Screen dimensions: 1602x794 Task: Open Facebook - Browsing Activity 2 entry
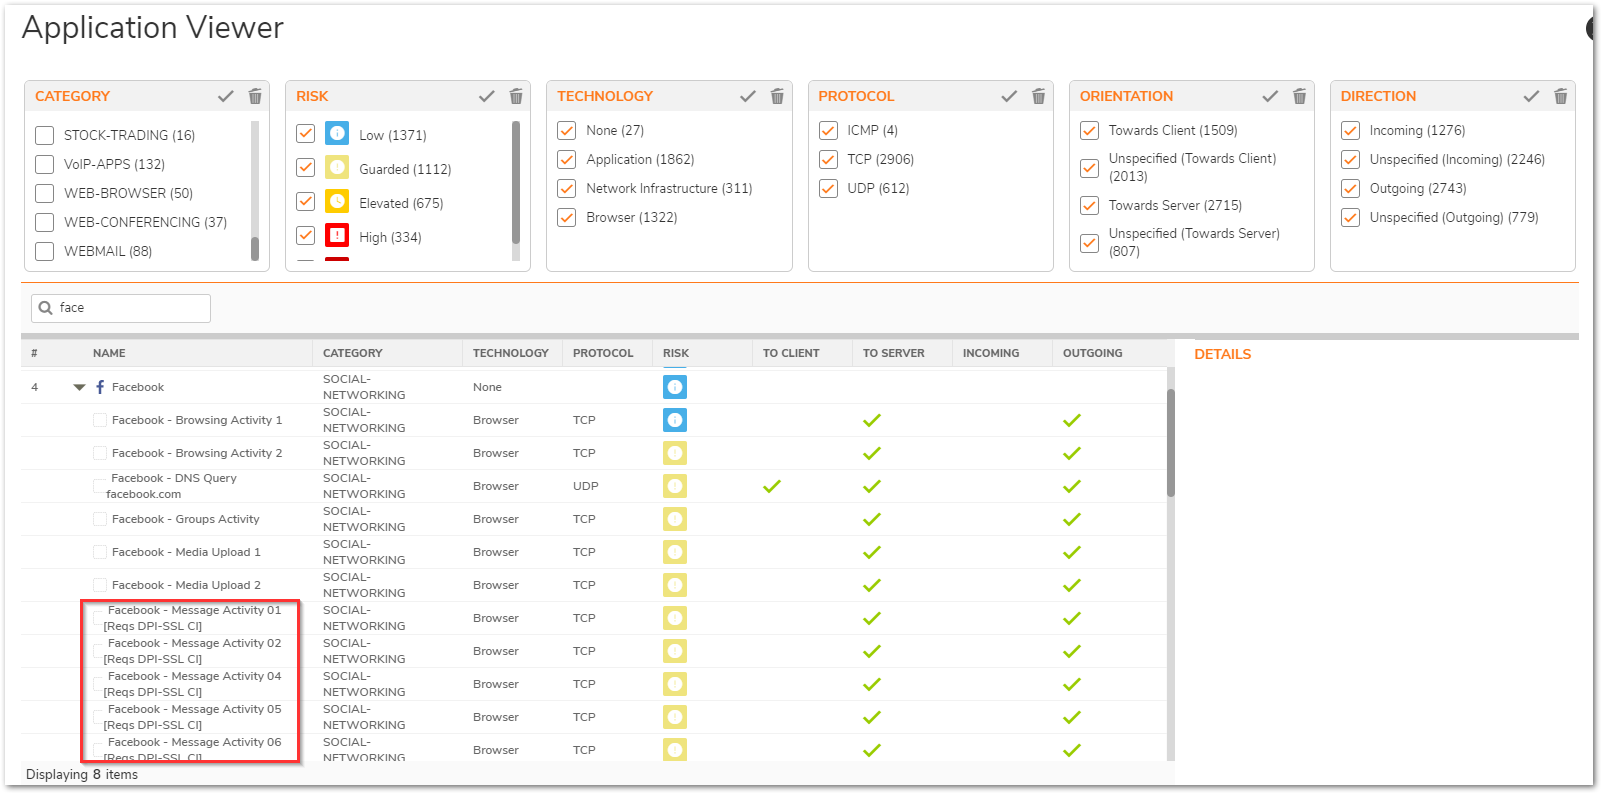point(197,453)
